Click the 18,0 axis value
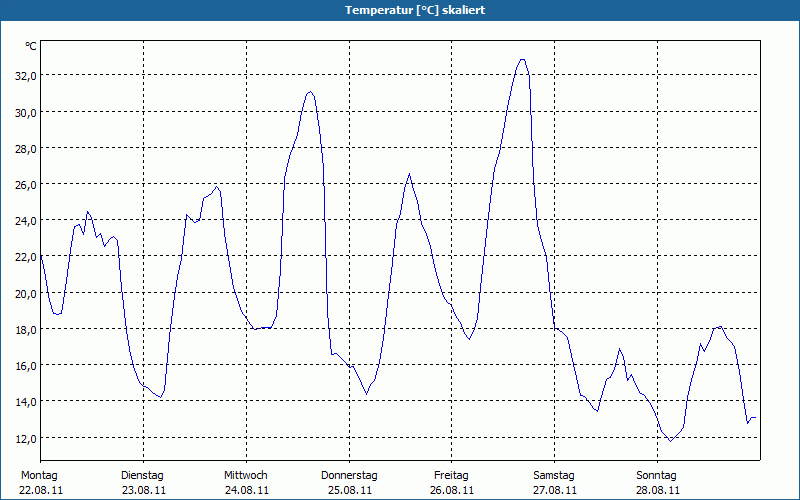Viewport: 800px width, 500px height. tap(26, 330)
